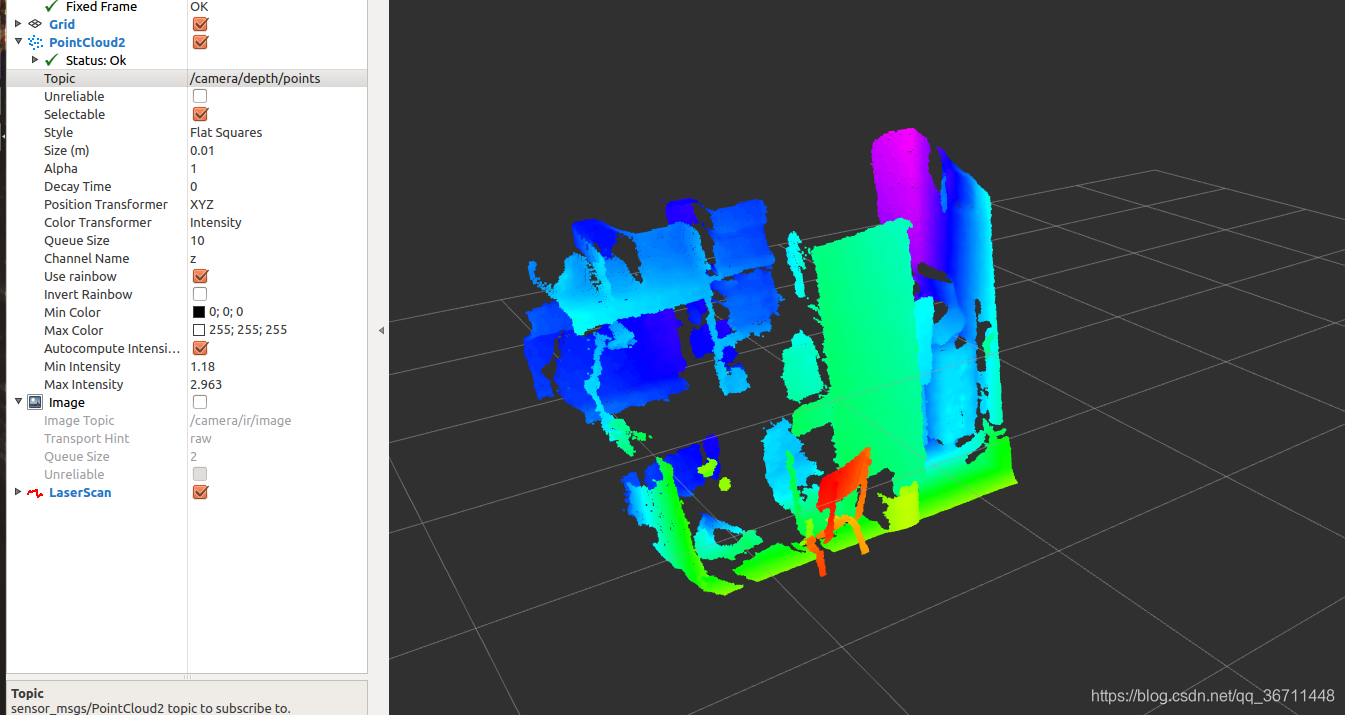
Task: Click the Grid display icon
Action: [35, 24]
